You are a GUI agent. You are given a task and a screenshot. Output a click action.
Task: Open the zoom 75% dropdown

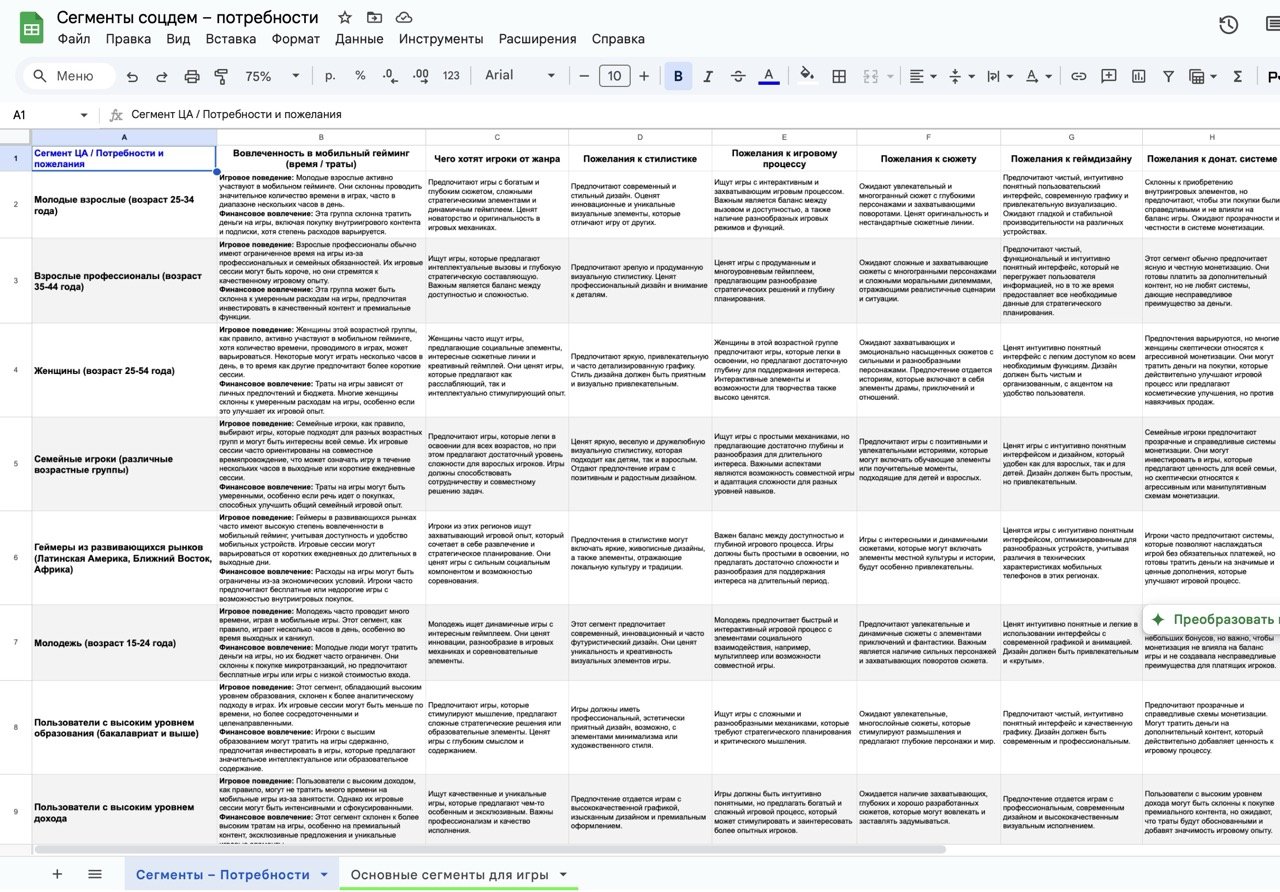[x=272, y=76]
